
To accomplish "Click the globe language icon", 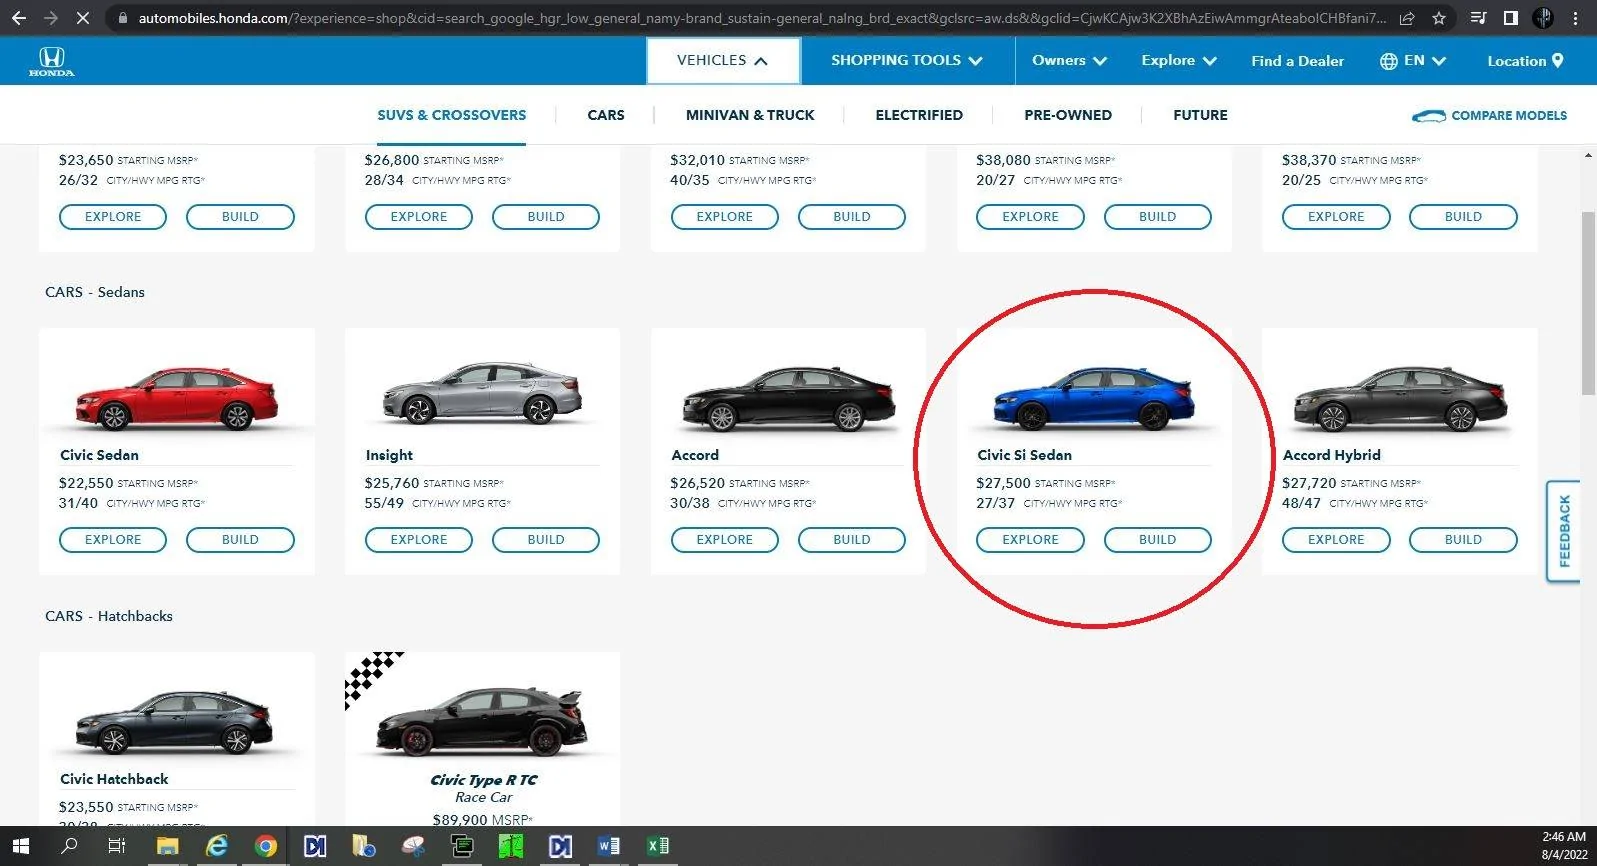I will tap(1388, 61).
